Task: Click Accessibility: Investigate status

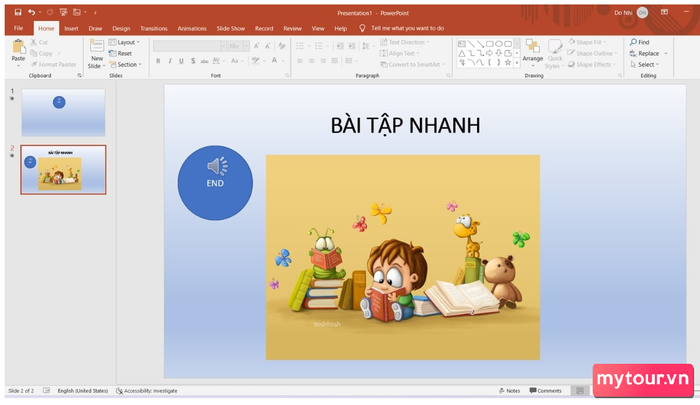Action: point(146,391)
